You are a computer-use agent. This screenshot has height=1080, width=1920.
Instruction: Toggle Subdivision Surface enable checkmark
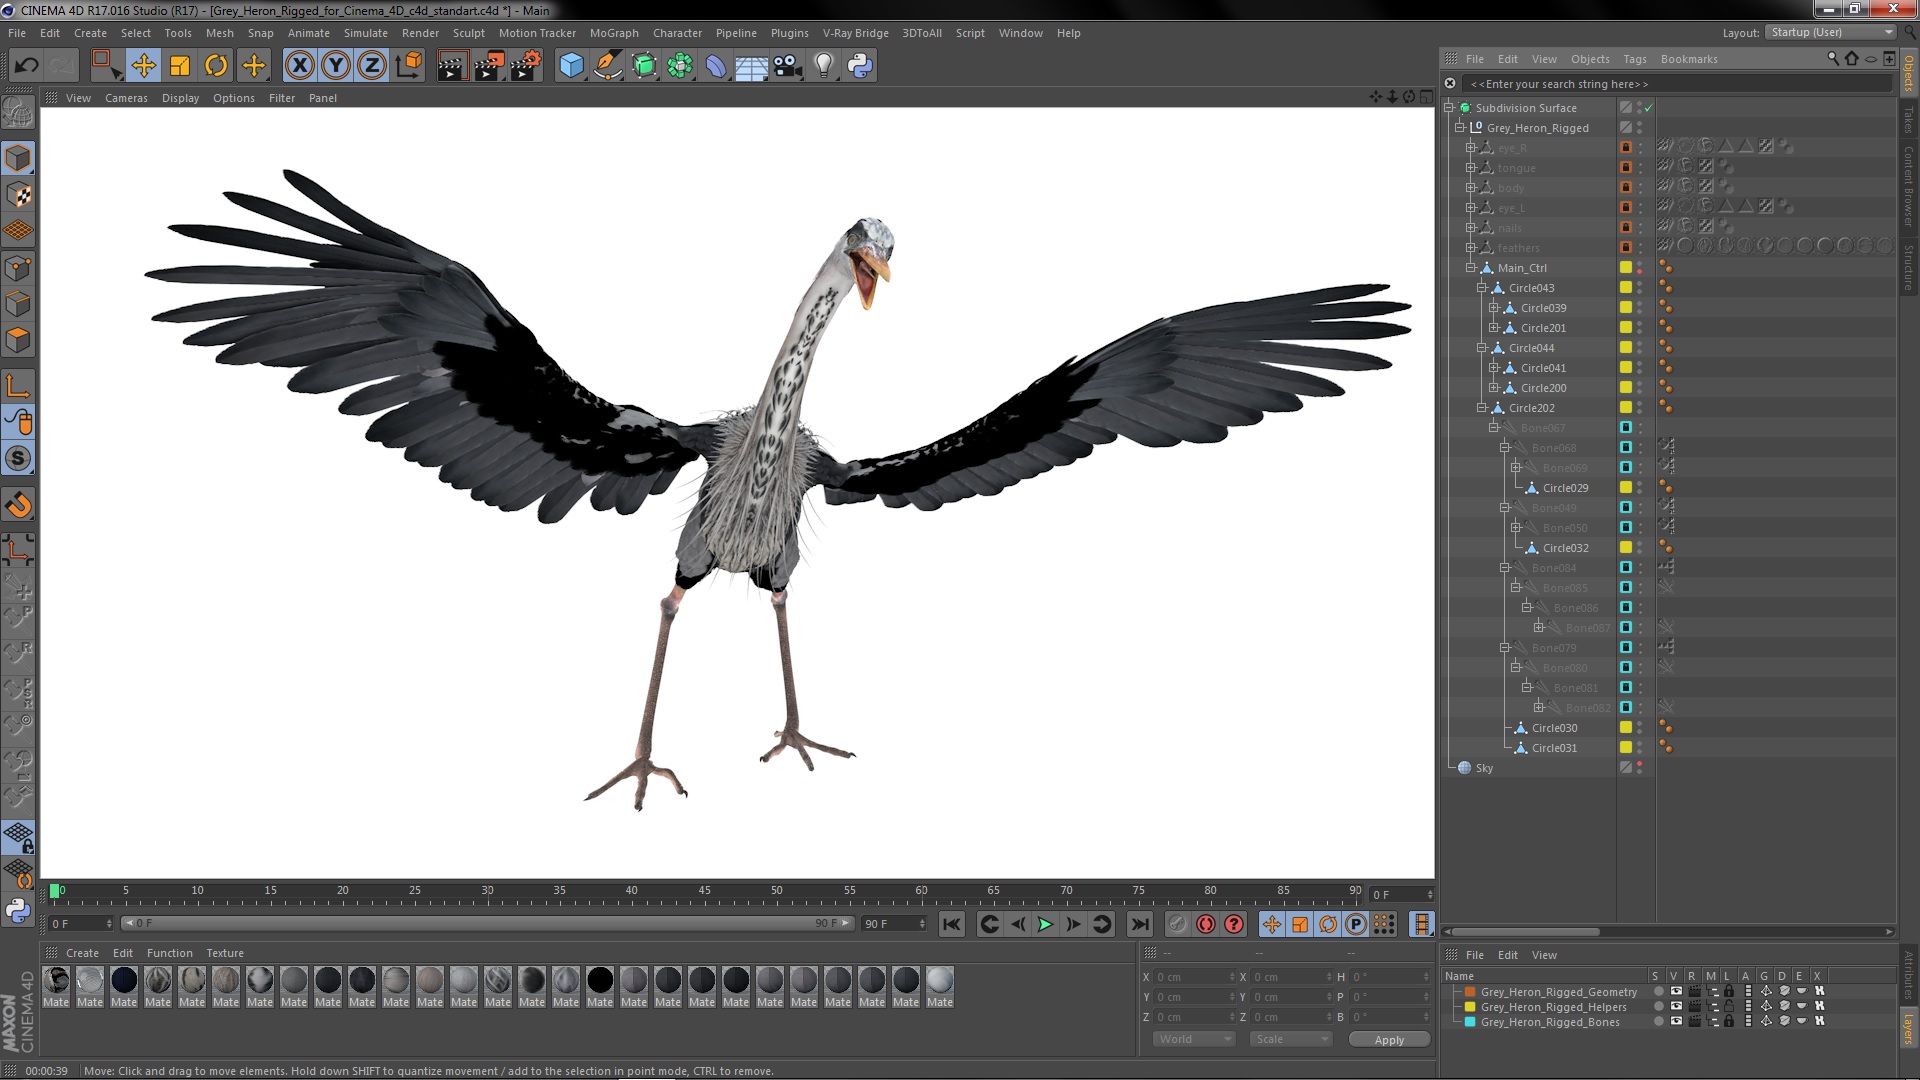tap(1649, 108)
